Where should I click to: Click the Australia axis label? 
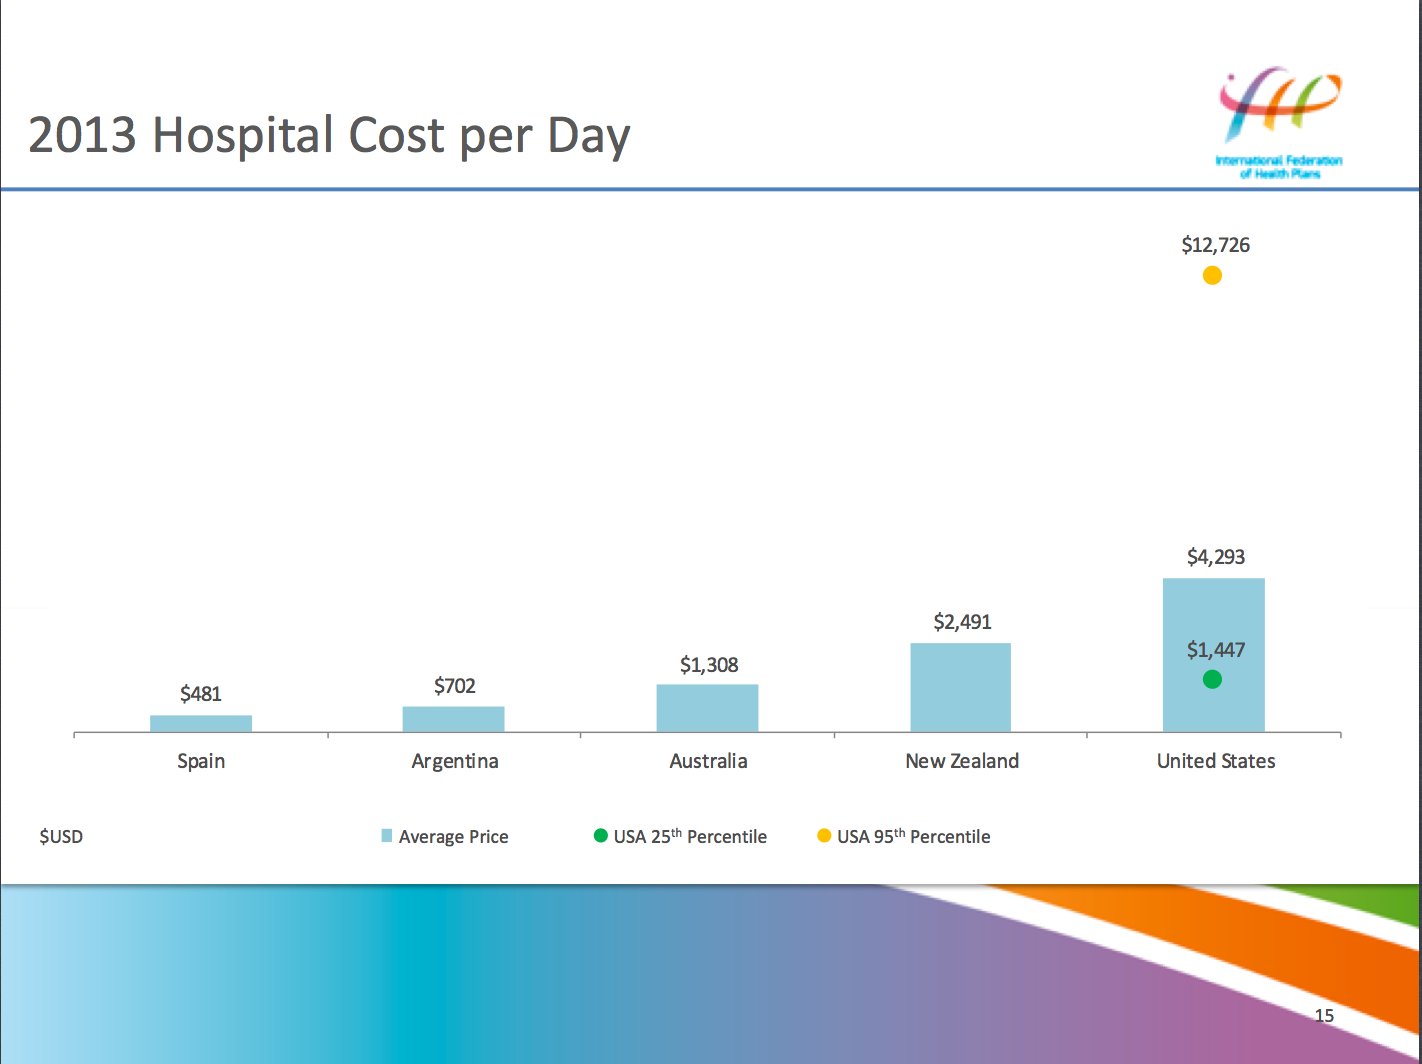pyautogui.click(x=708, y=761)
